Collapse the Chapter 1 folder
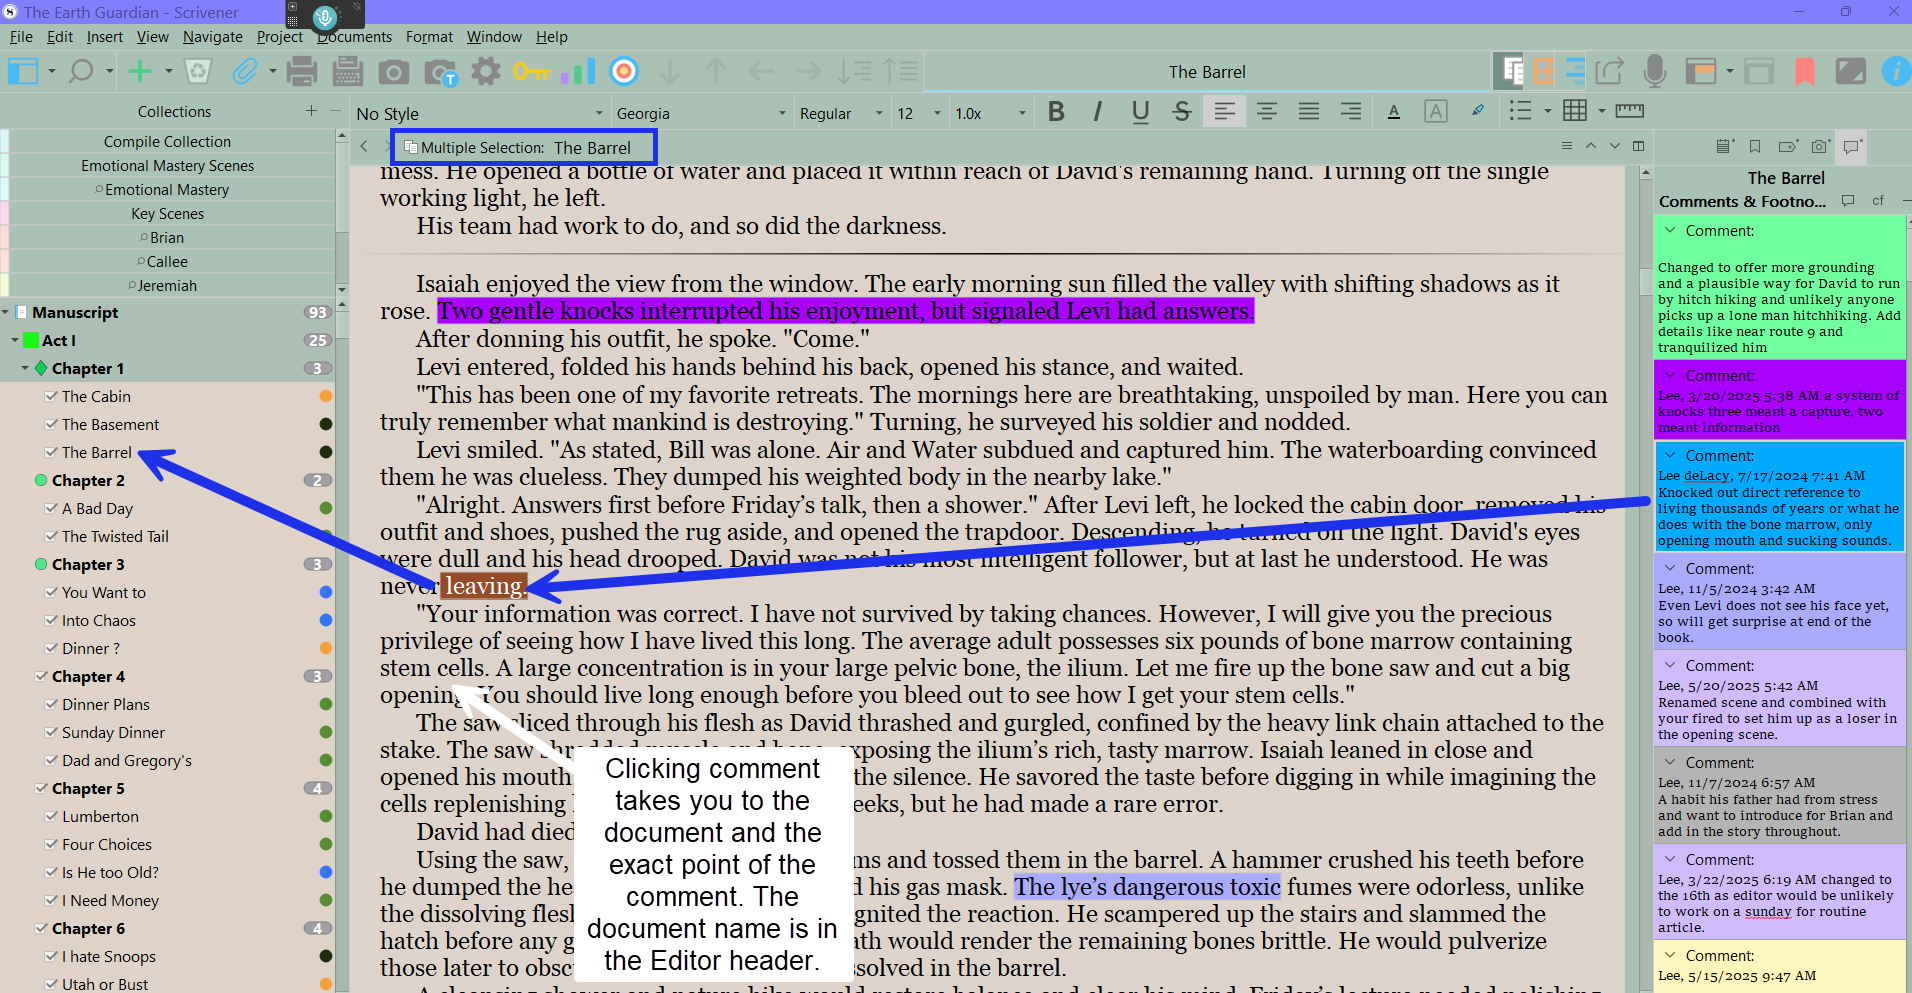 click(25, 368)
